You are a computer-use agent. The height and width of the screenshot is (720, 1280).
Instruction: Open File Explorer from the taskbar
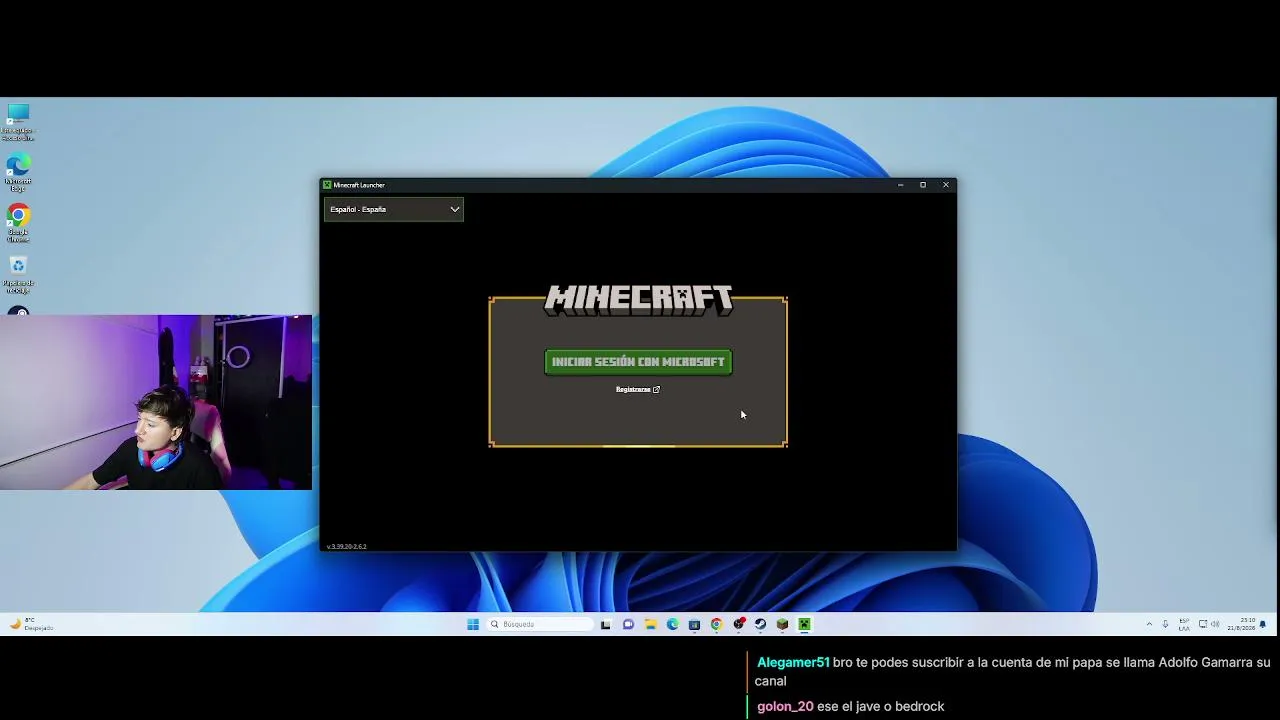[650, 624]
